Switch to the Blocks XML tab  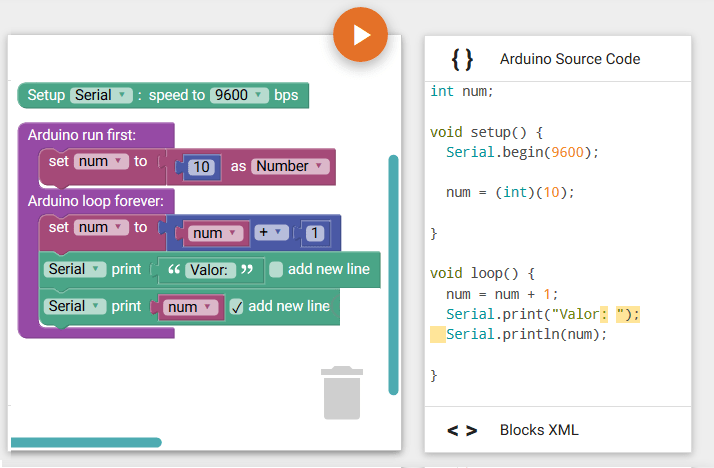click(x=539, y=430)
